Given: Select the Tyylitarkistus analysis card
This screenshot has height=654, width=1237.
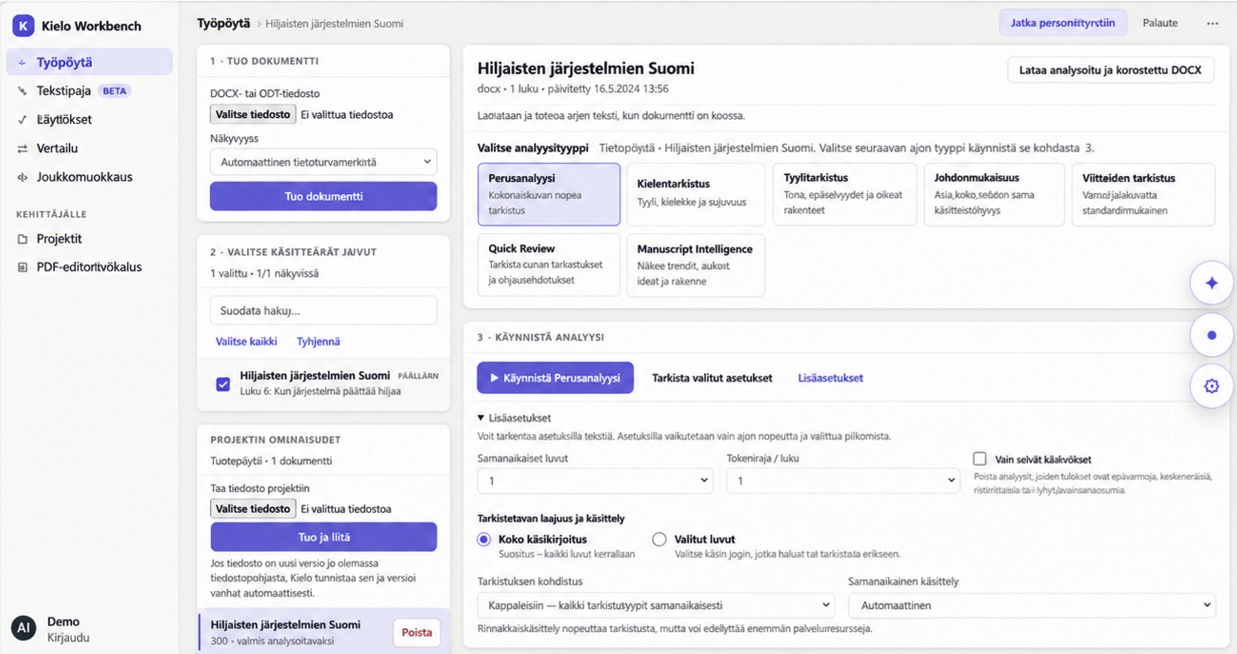Looking at the screenshot, I should click(845, 194).
